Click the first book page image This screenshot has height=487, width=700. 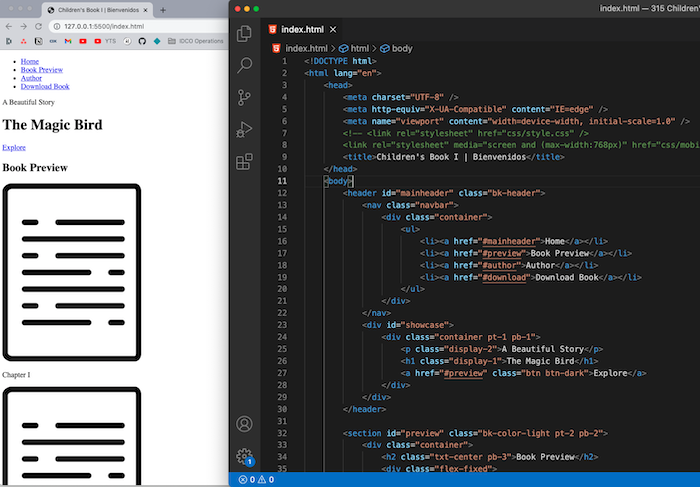point(72,272)
